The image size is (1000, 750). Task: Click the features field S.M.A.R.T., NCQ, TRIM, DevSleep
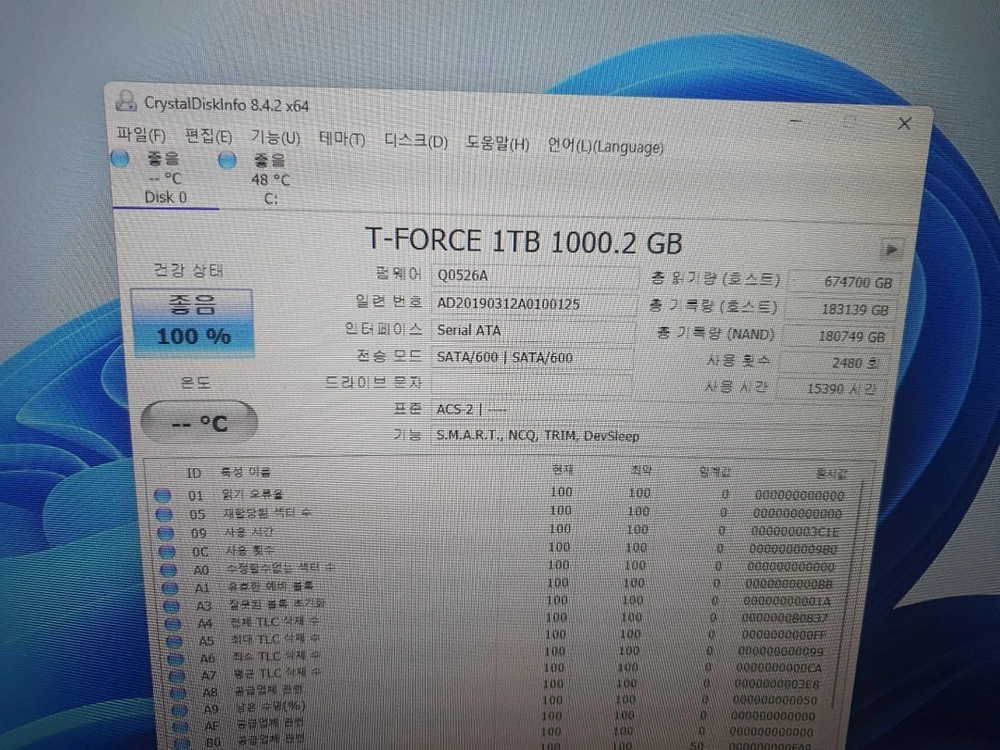click(656, 436)
